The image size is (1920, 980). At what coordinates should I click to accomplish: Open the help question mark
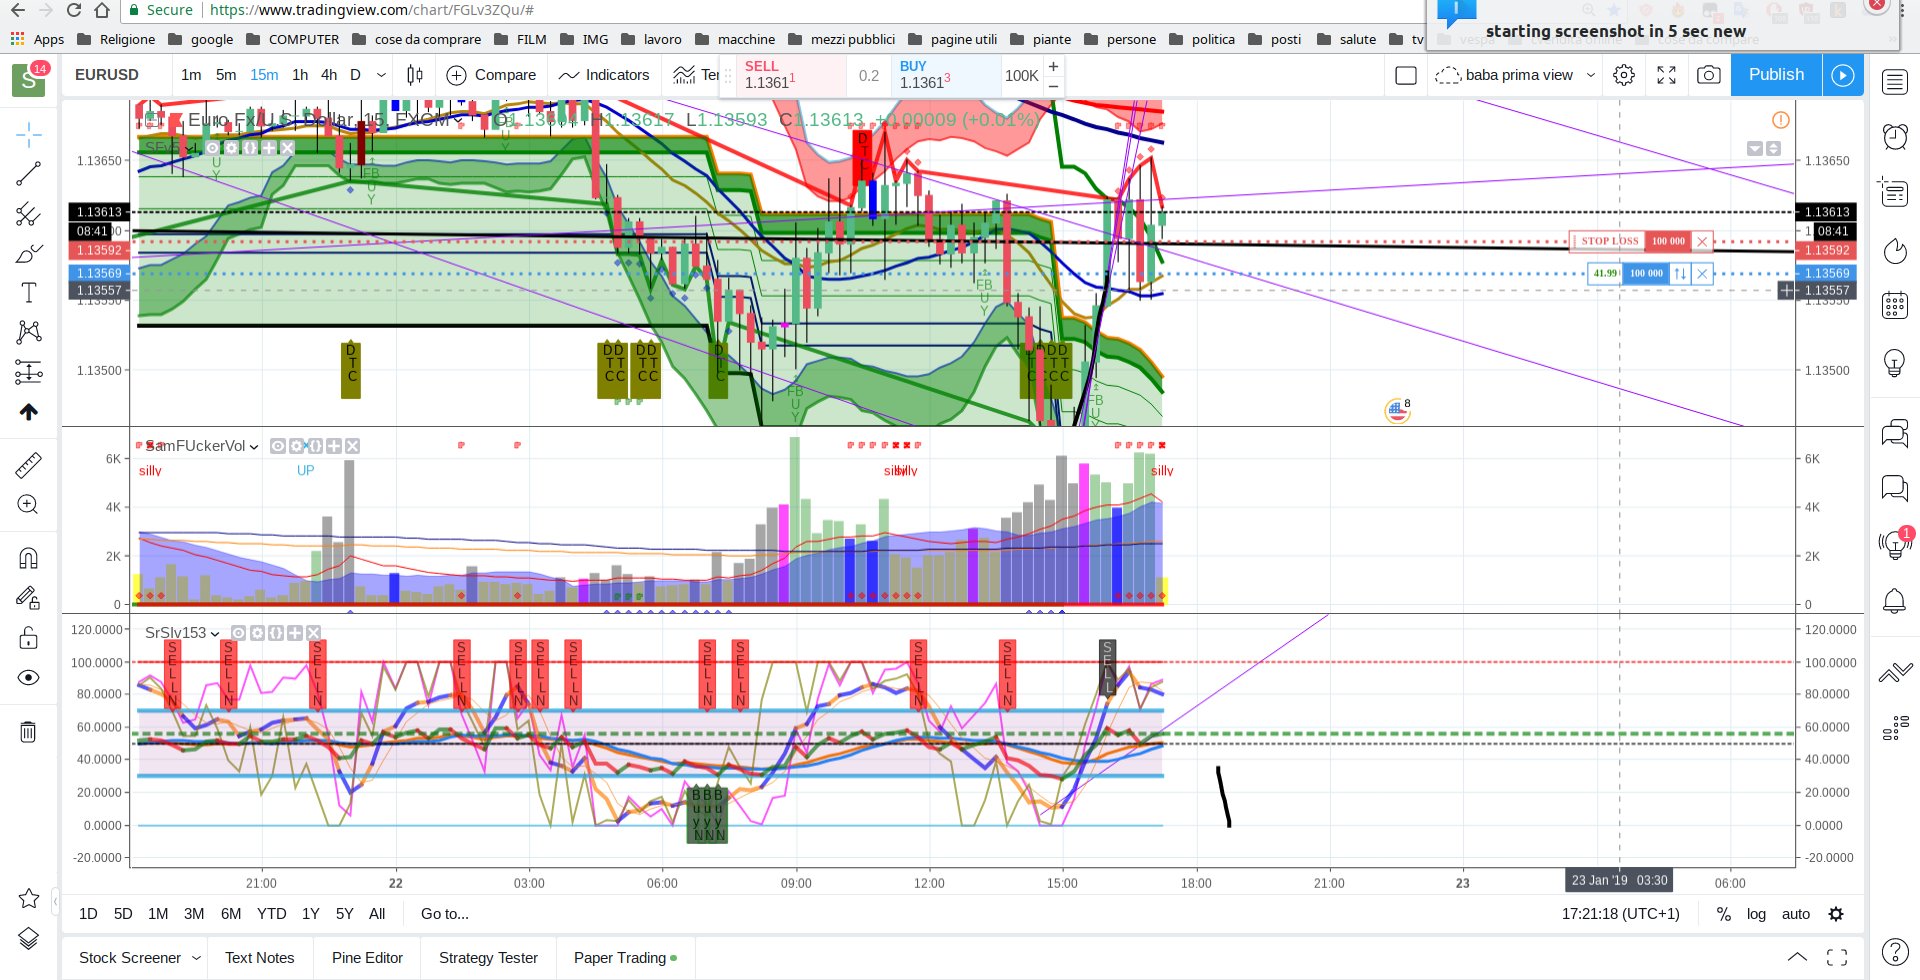tap(1895, 951)
